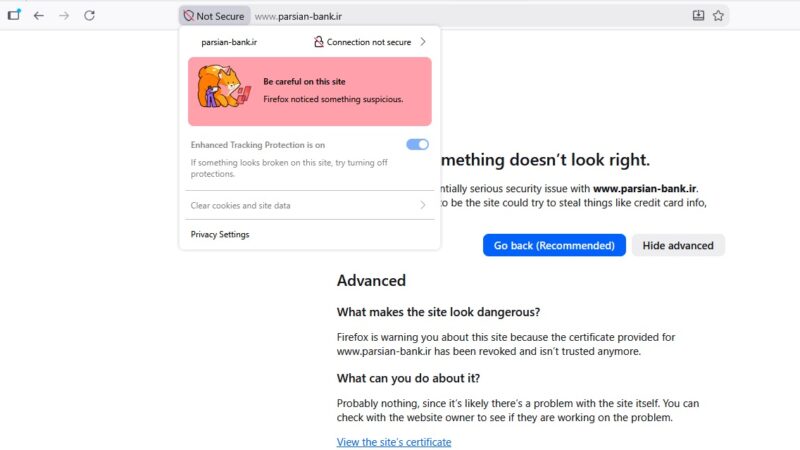
Task: Reload the page with refresh icon
Action: 89,15
